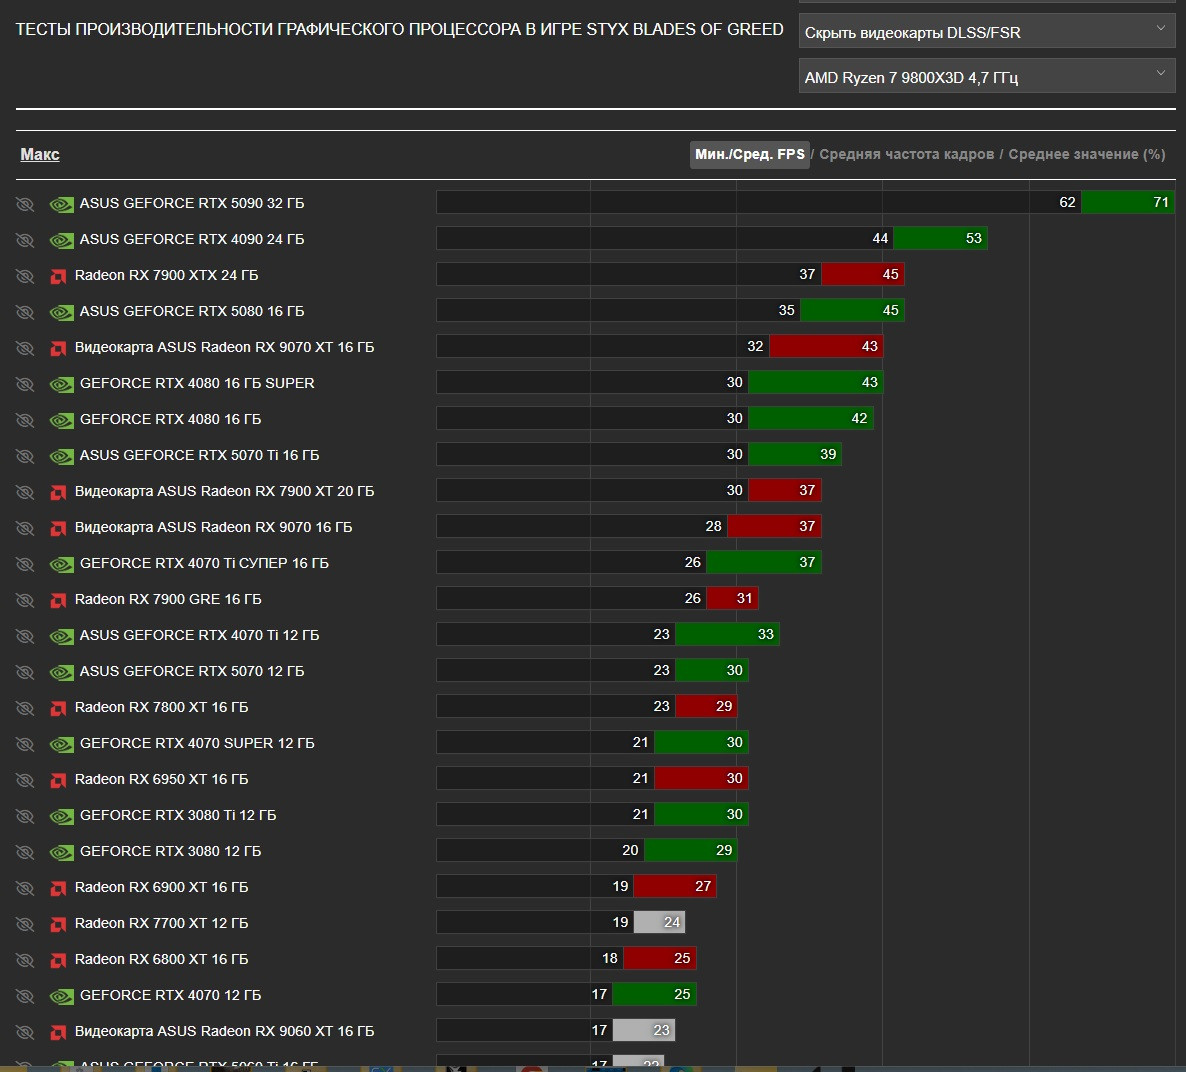Hide the ASUS GeForce RTX 5090 32 ГБ row
The image size is (1186, 1072).
pyautogui.click(x=25, y=204)
